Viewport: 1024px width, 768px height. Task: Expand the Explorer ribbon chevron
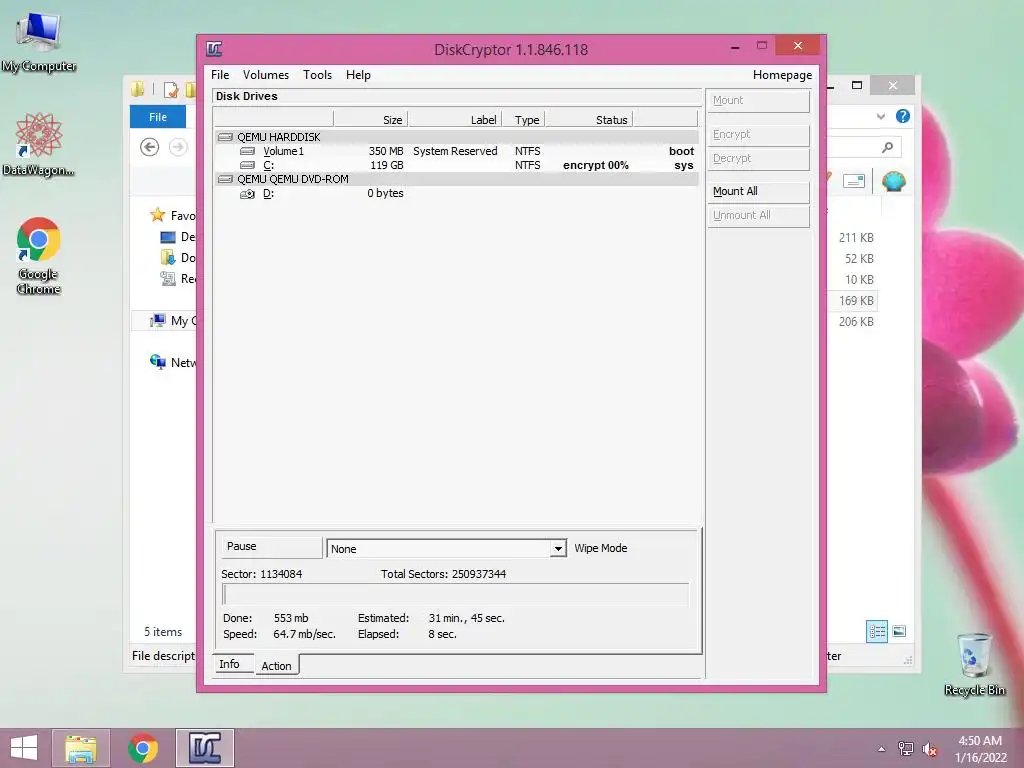click(880, 116)
